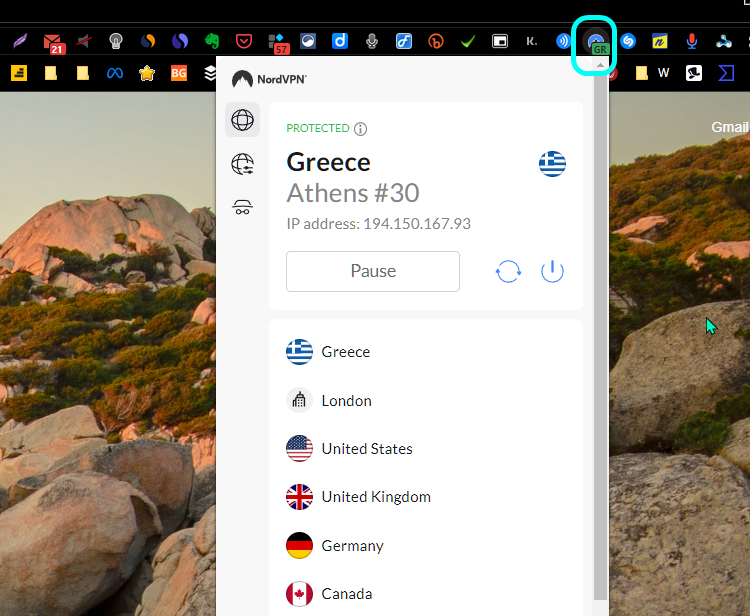Open the connected nodes share extension
Viewport: 750px width, 616px height.
point(724,41)
